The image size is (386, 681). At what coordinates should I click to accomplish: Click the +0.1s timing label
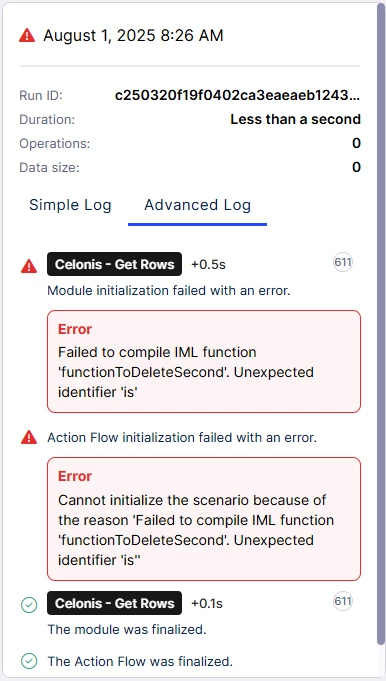coord(207,603)
